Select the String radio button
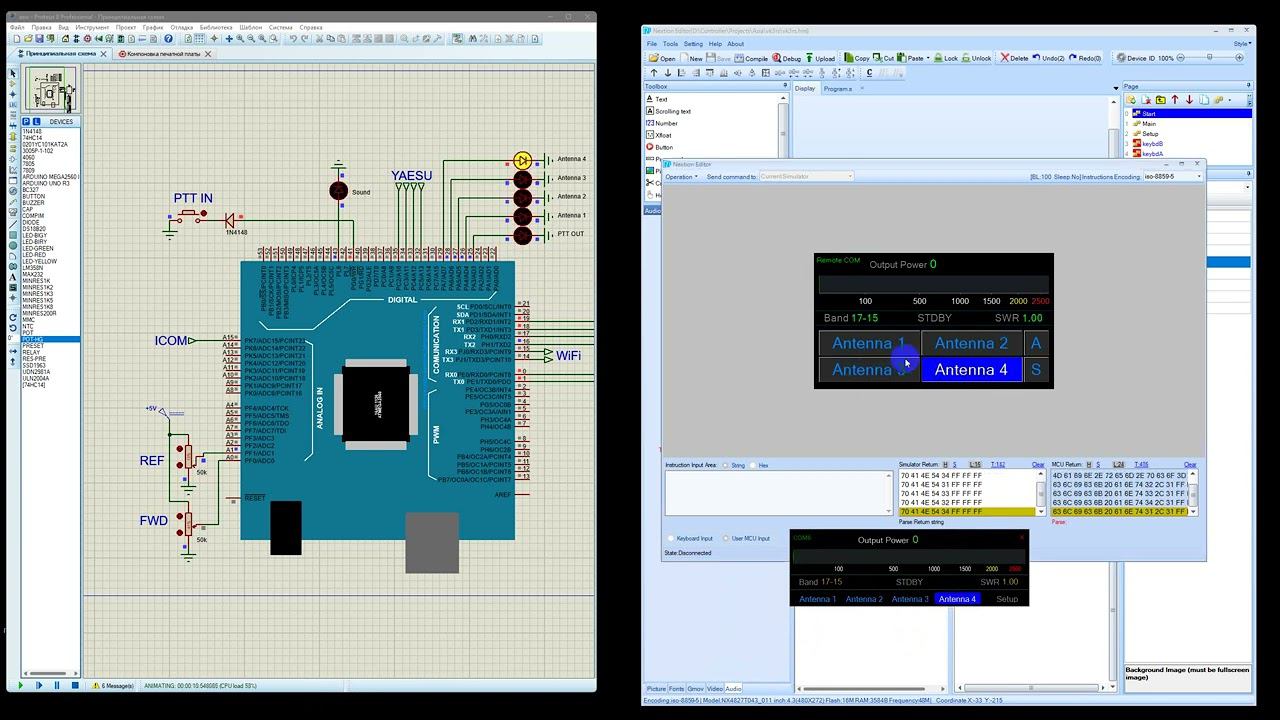 727,466
